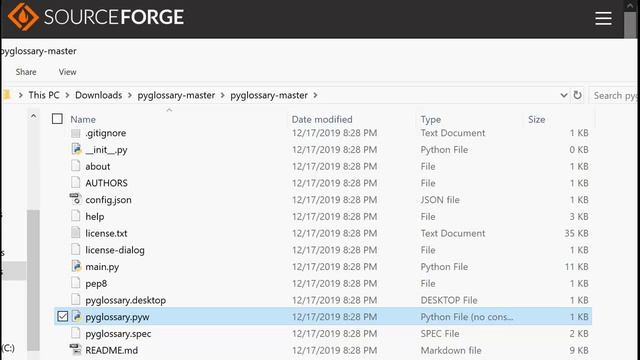
Task: Navigate to Downloads in the breadcrumb
Action: pyautogui.click(x=98, y=95)
